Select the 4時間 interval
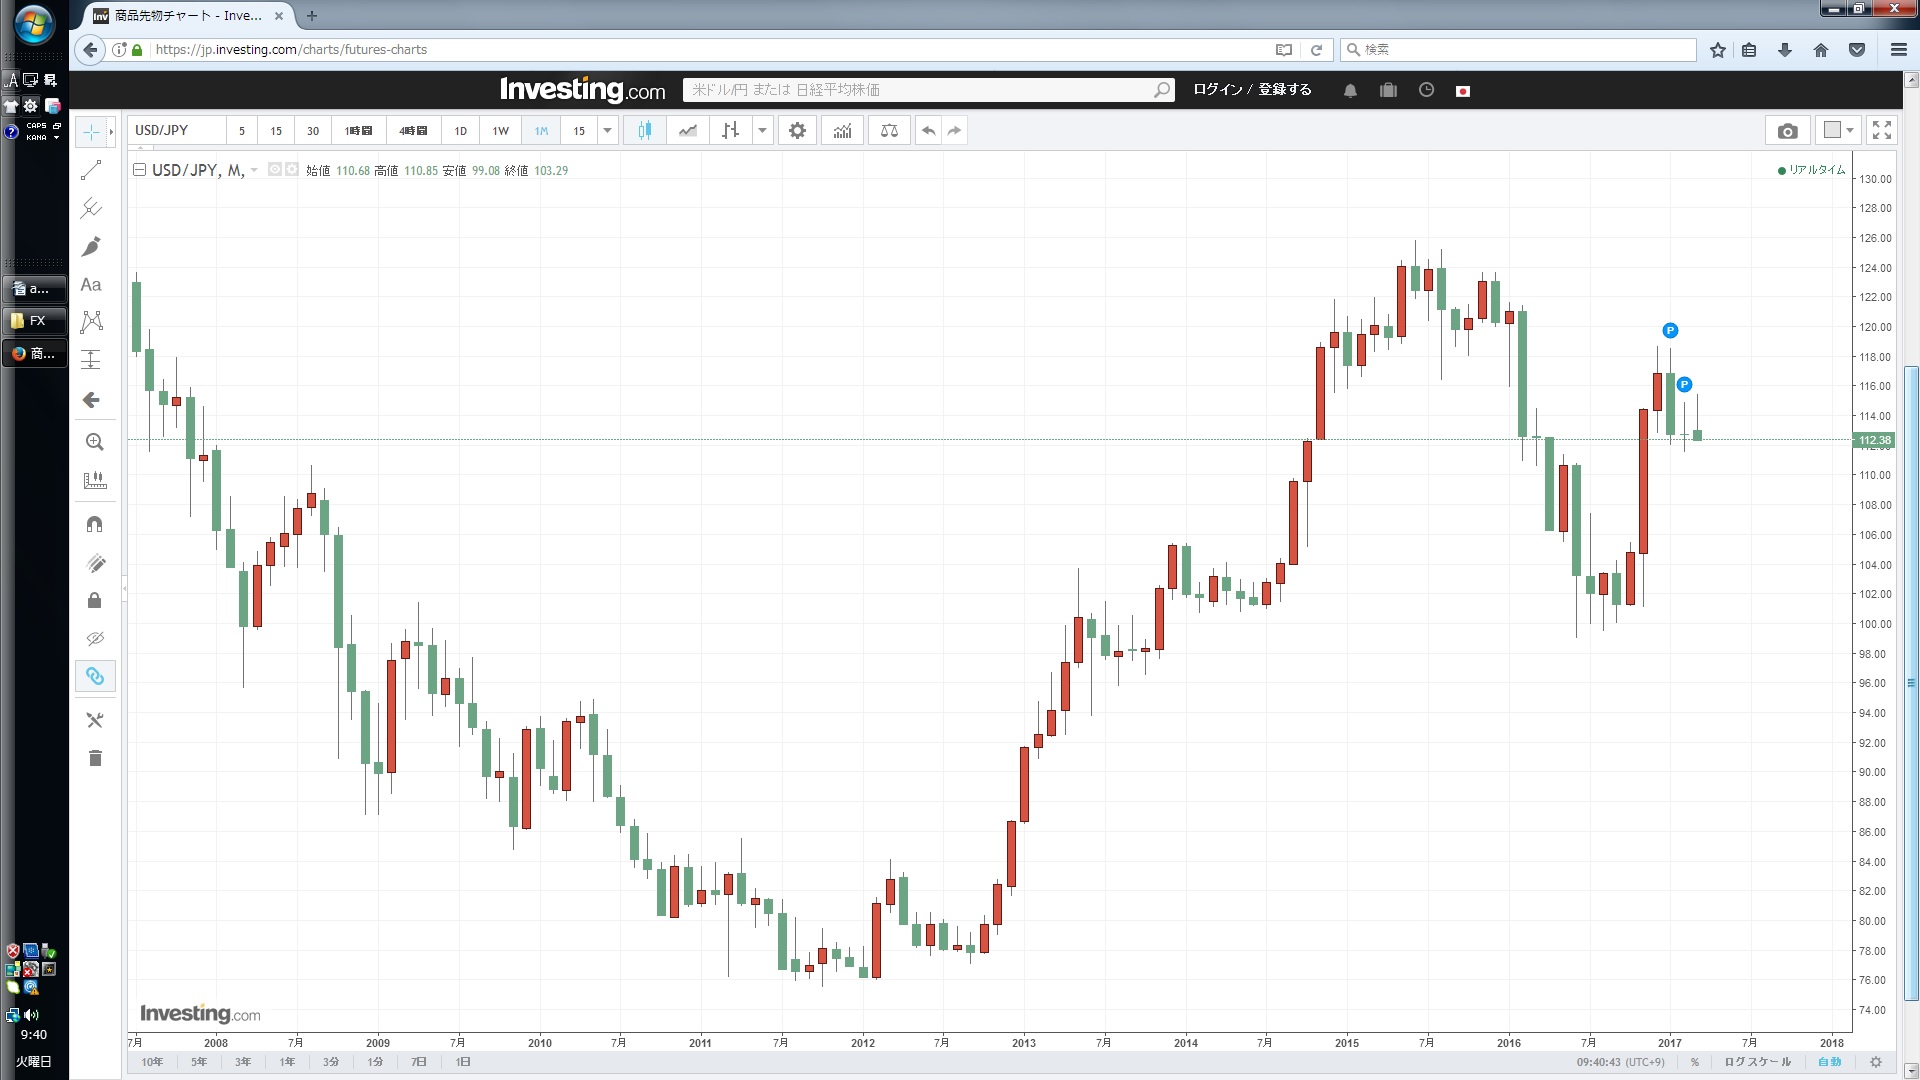Screen dimensions: 1920x1080 coord(413,131)
